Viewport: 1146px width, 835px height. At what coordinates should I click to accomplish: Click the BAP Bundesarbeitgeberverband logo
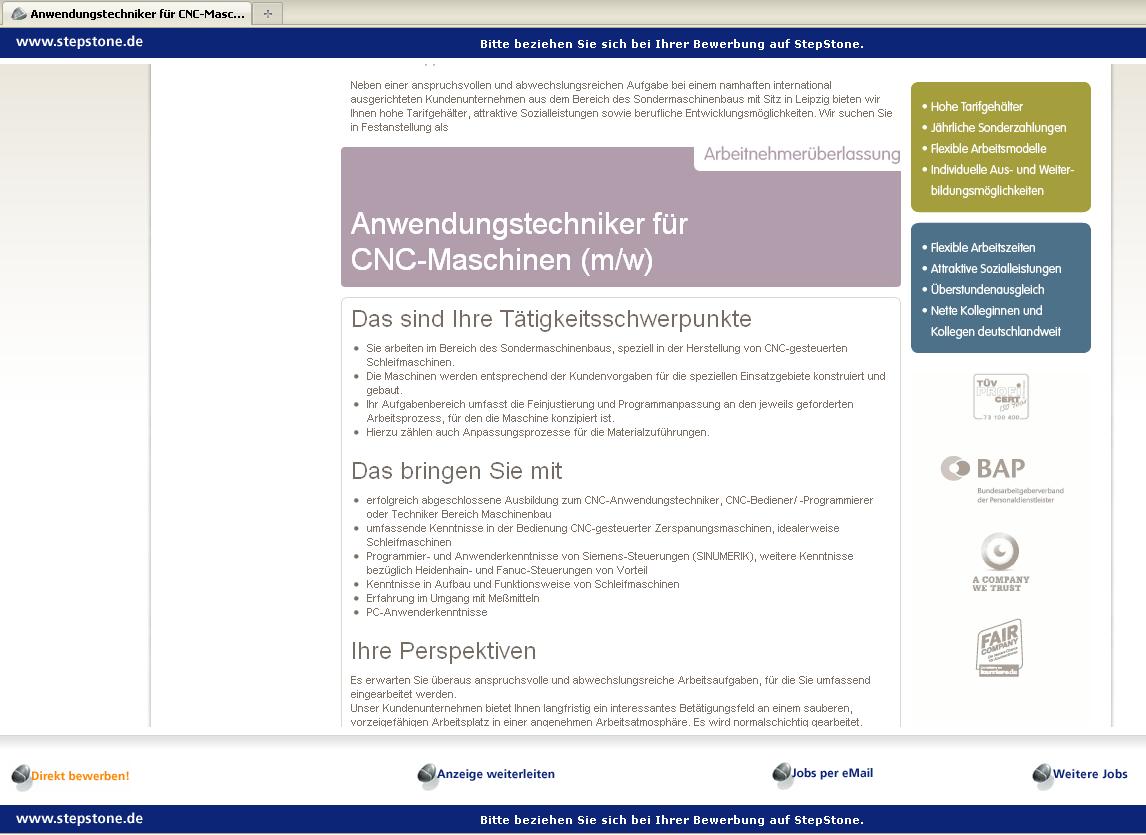(1001, 479)
